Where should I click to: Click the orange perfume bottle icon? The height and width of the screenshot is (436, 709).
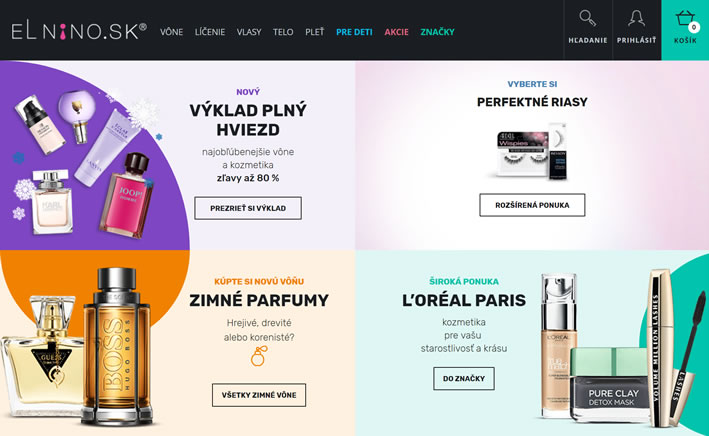pos(259,356)
